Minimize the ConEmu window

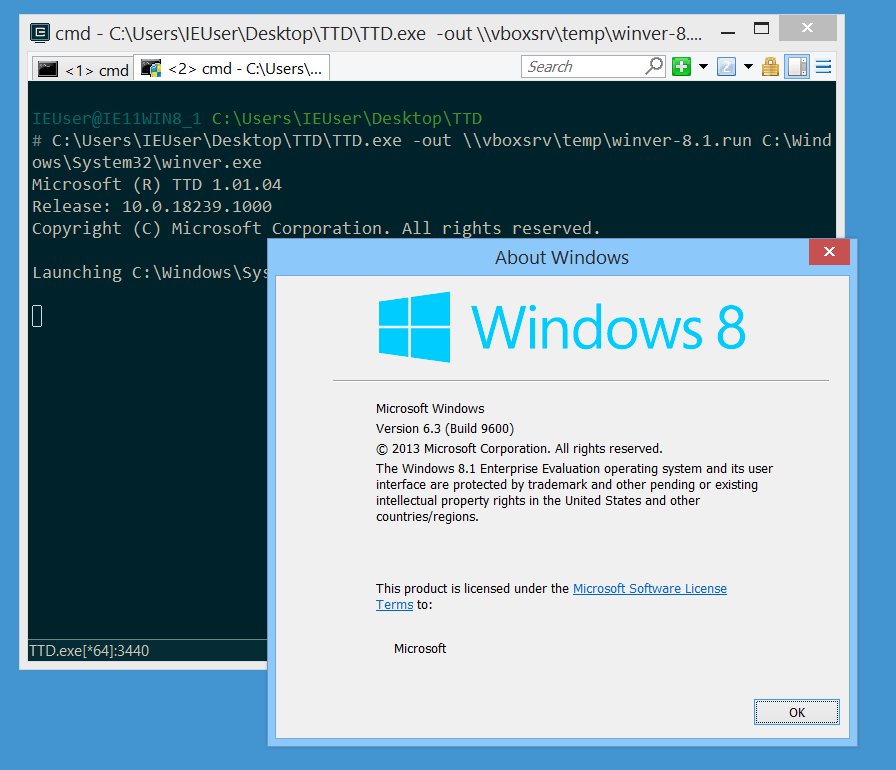[x=727, y=33]
